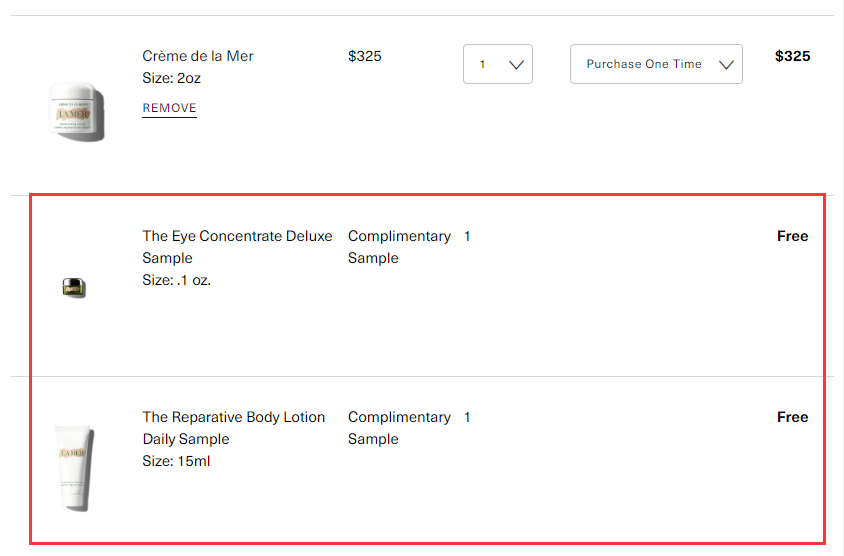Screen dimensions: 844x556
Task: Click the Reparative Body Lotion tube thumbnail
Action: (74, 468)
